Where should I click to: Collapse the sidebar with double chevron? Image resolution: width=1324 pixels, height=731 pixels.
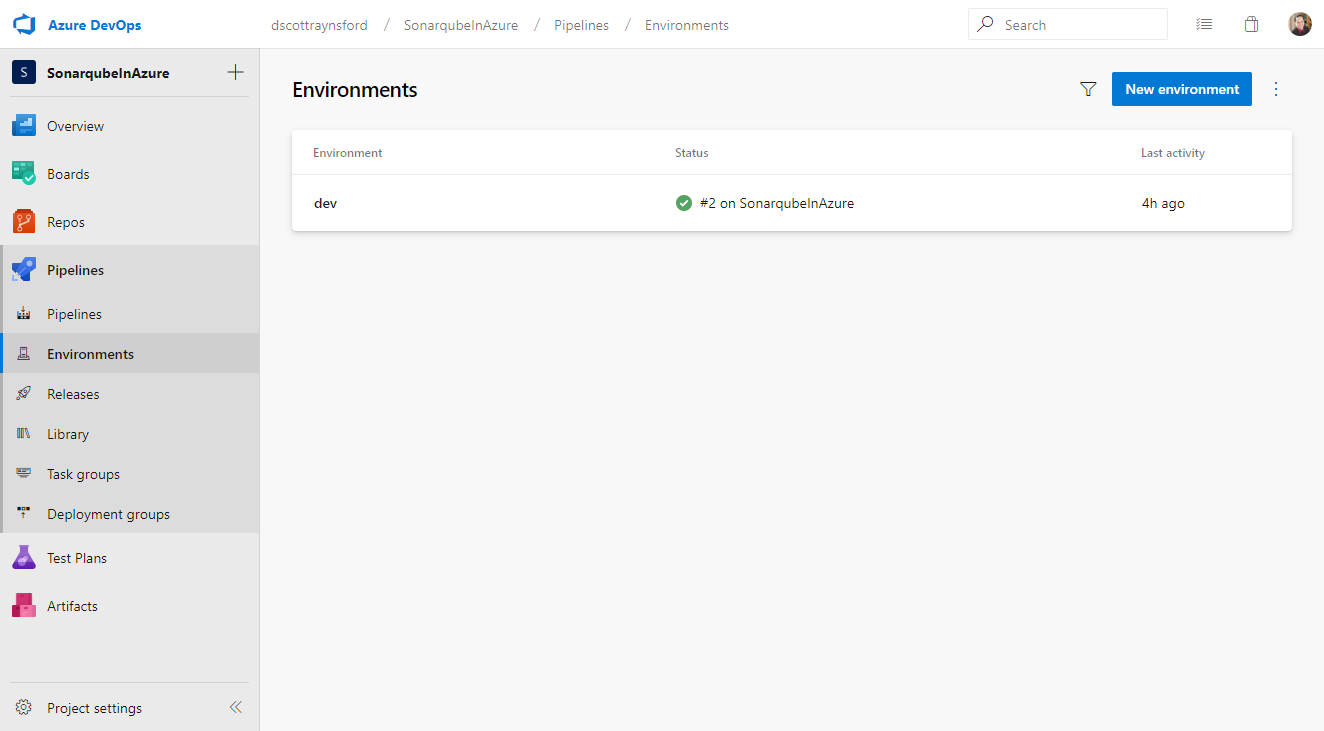236,707
